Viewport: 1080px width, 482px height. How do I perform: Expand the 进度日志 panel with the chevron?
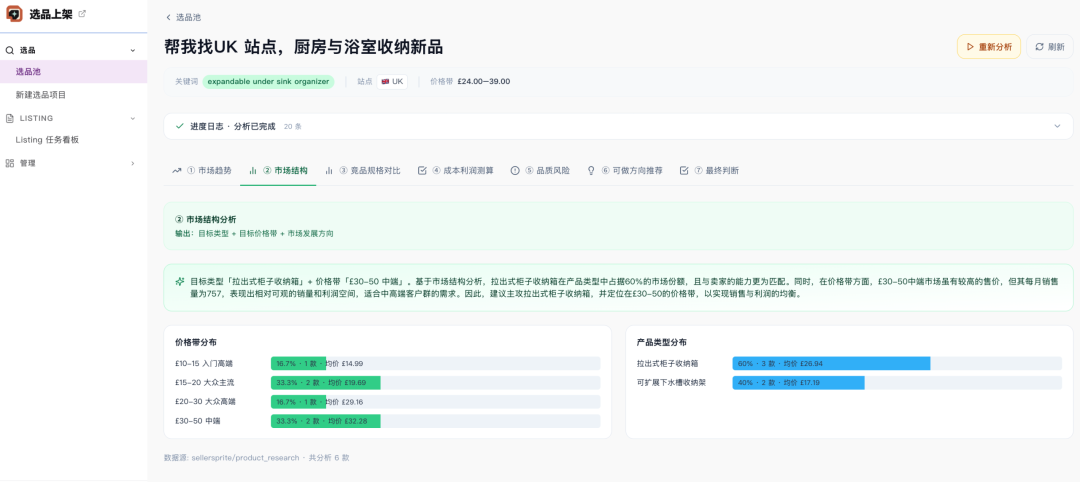[x=1058, y=126]
